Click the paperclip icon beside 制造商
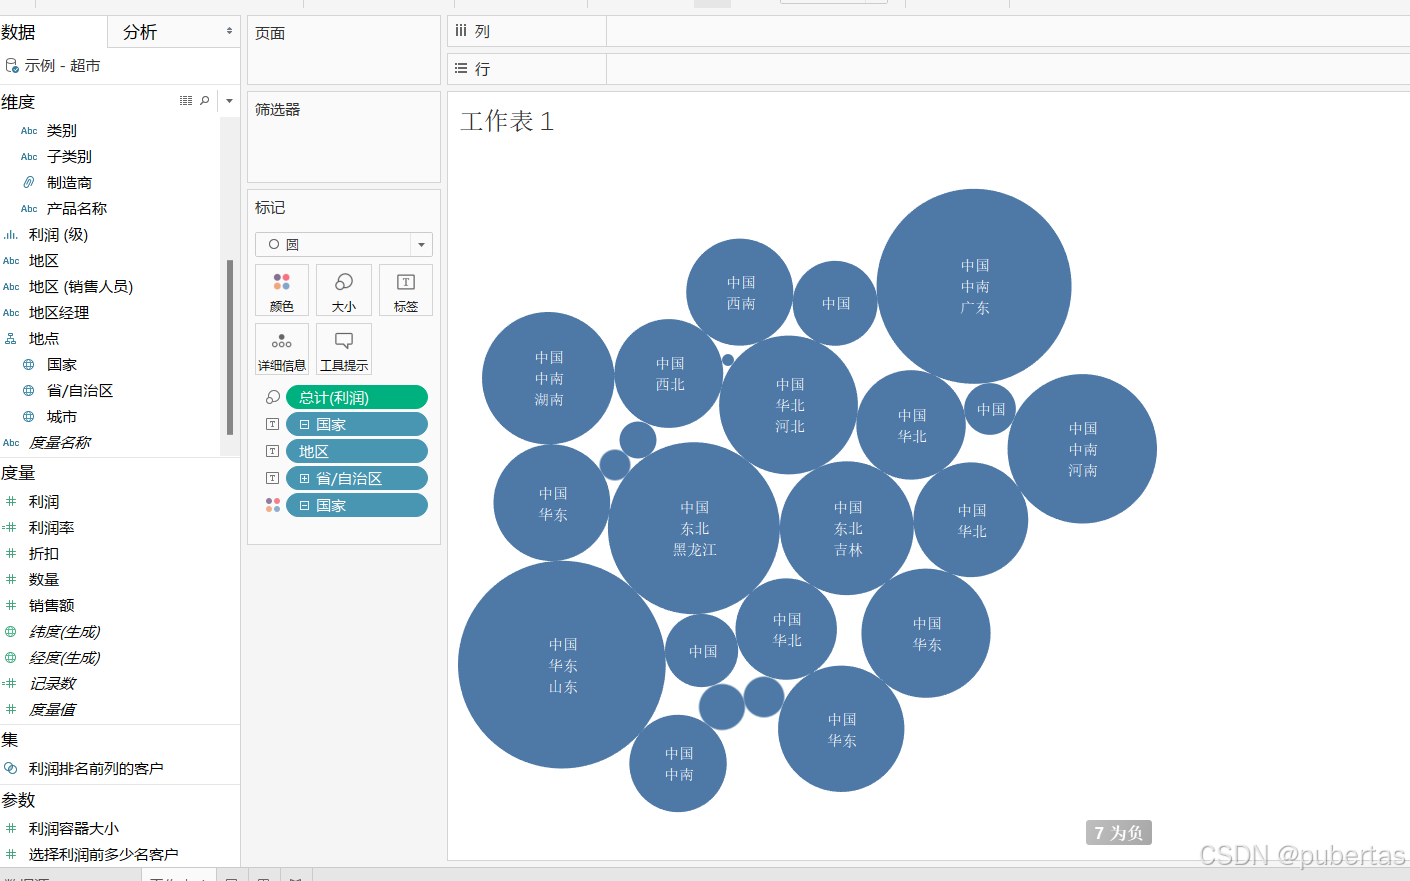1410x881 pixels. (29, 183)
